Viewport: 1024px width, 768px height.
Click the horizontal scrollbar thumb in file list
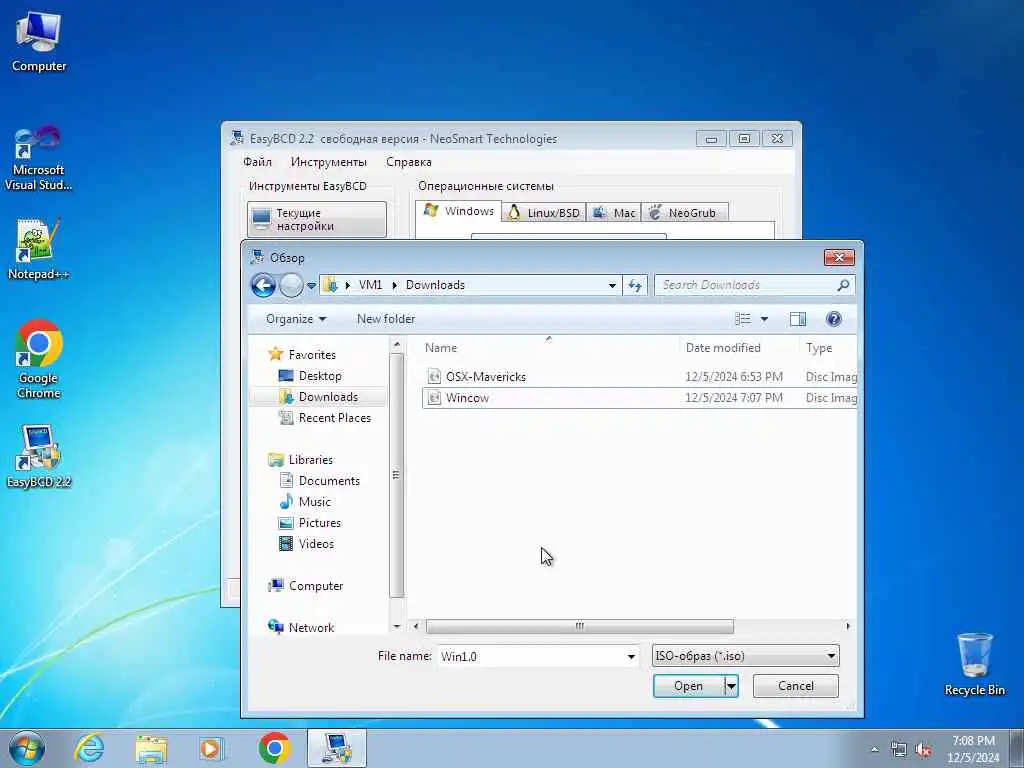coord(580,626)
